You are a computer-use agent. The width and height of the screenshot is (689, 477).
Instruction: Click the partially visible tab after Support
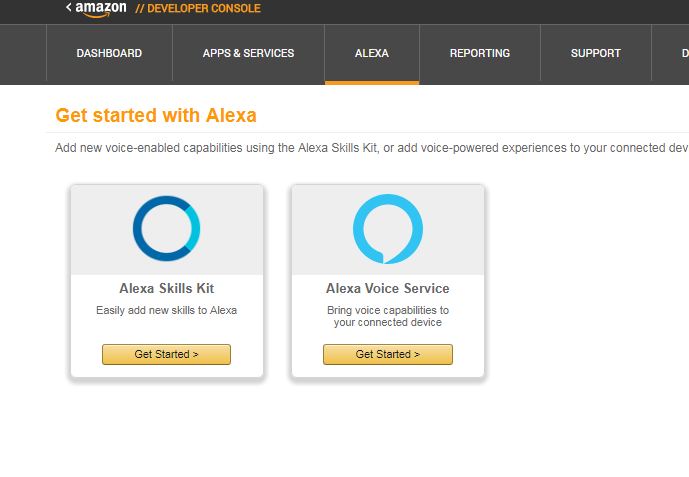tap(671, 53)
